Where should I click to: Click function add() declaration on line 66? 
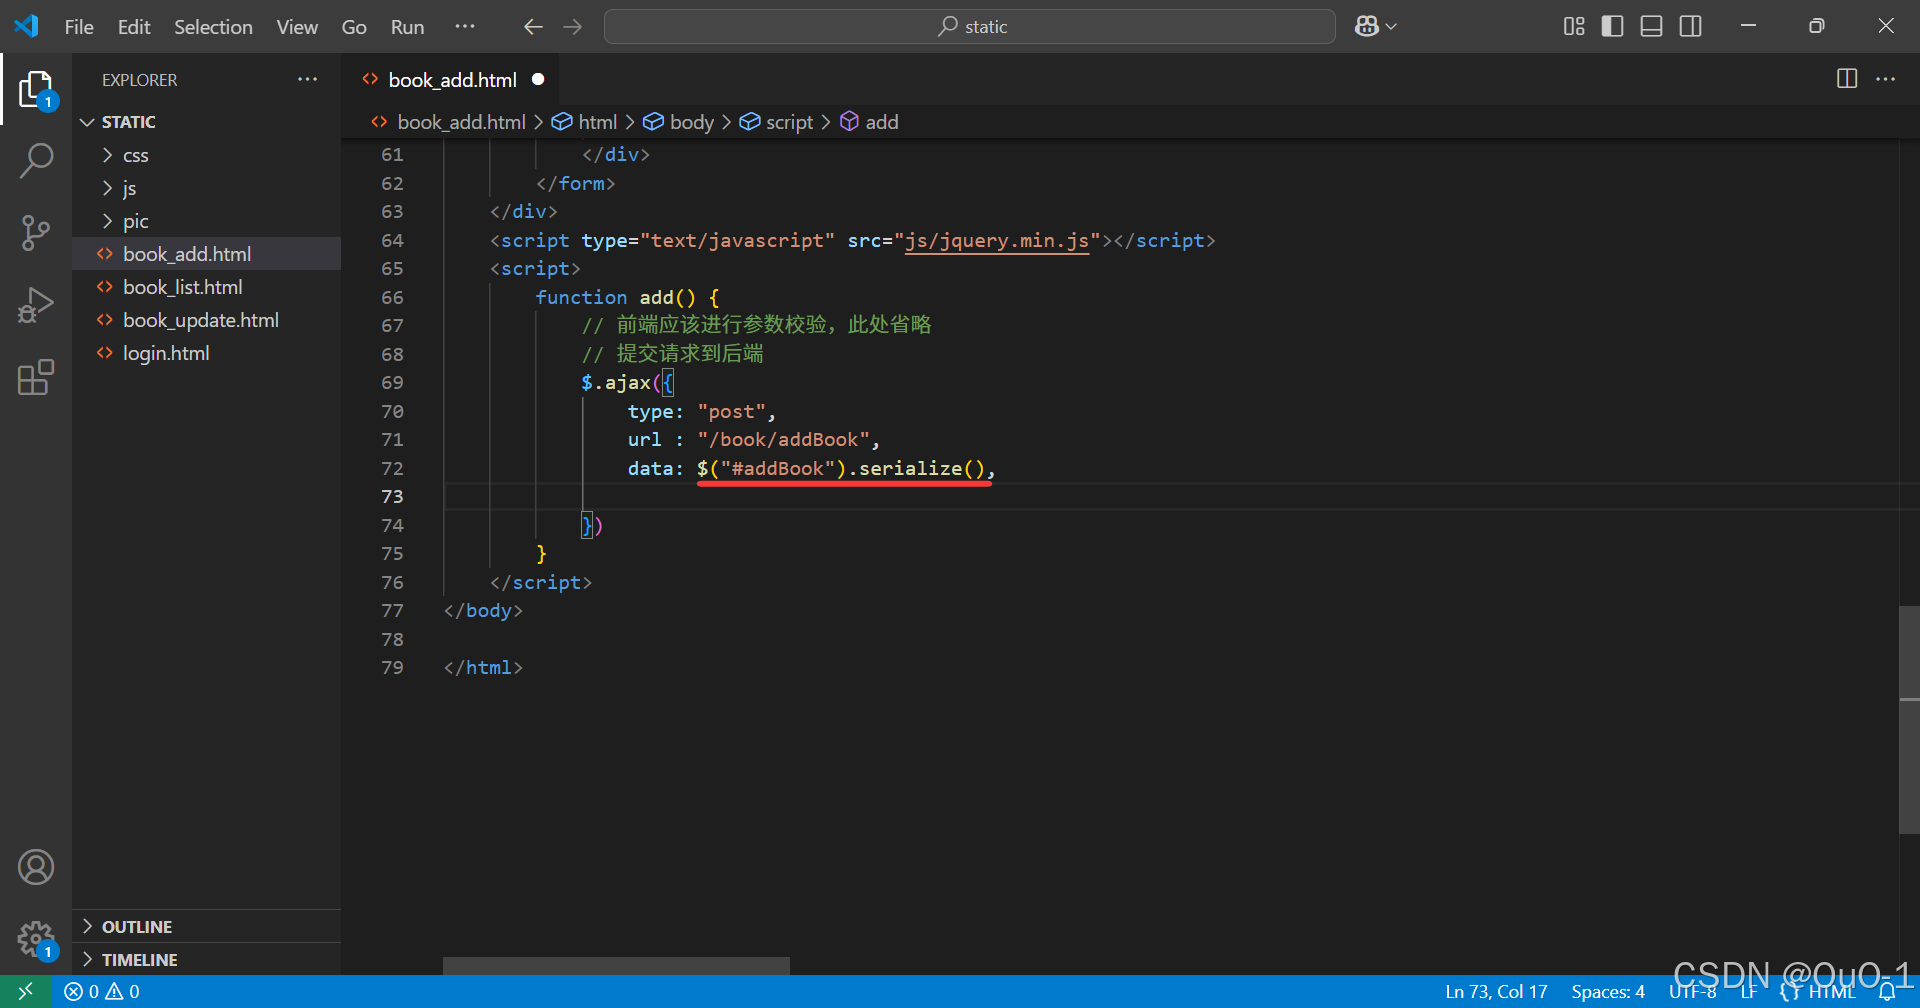point(626,298)
